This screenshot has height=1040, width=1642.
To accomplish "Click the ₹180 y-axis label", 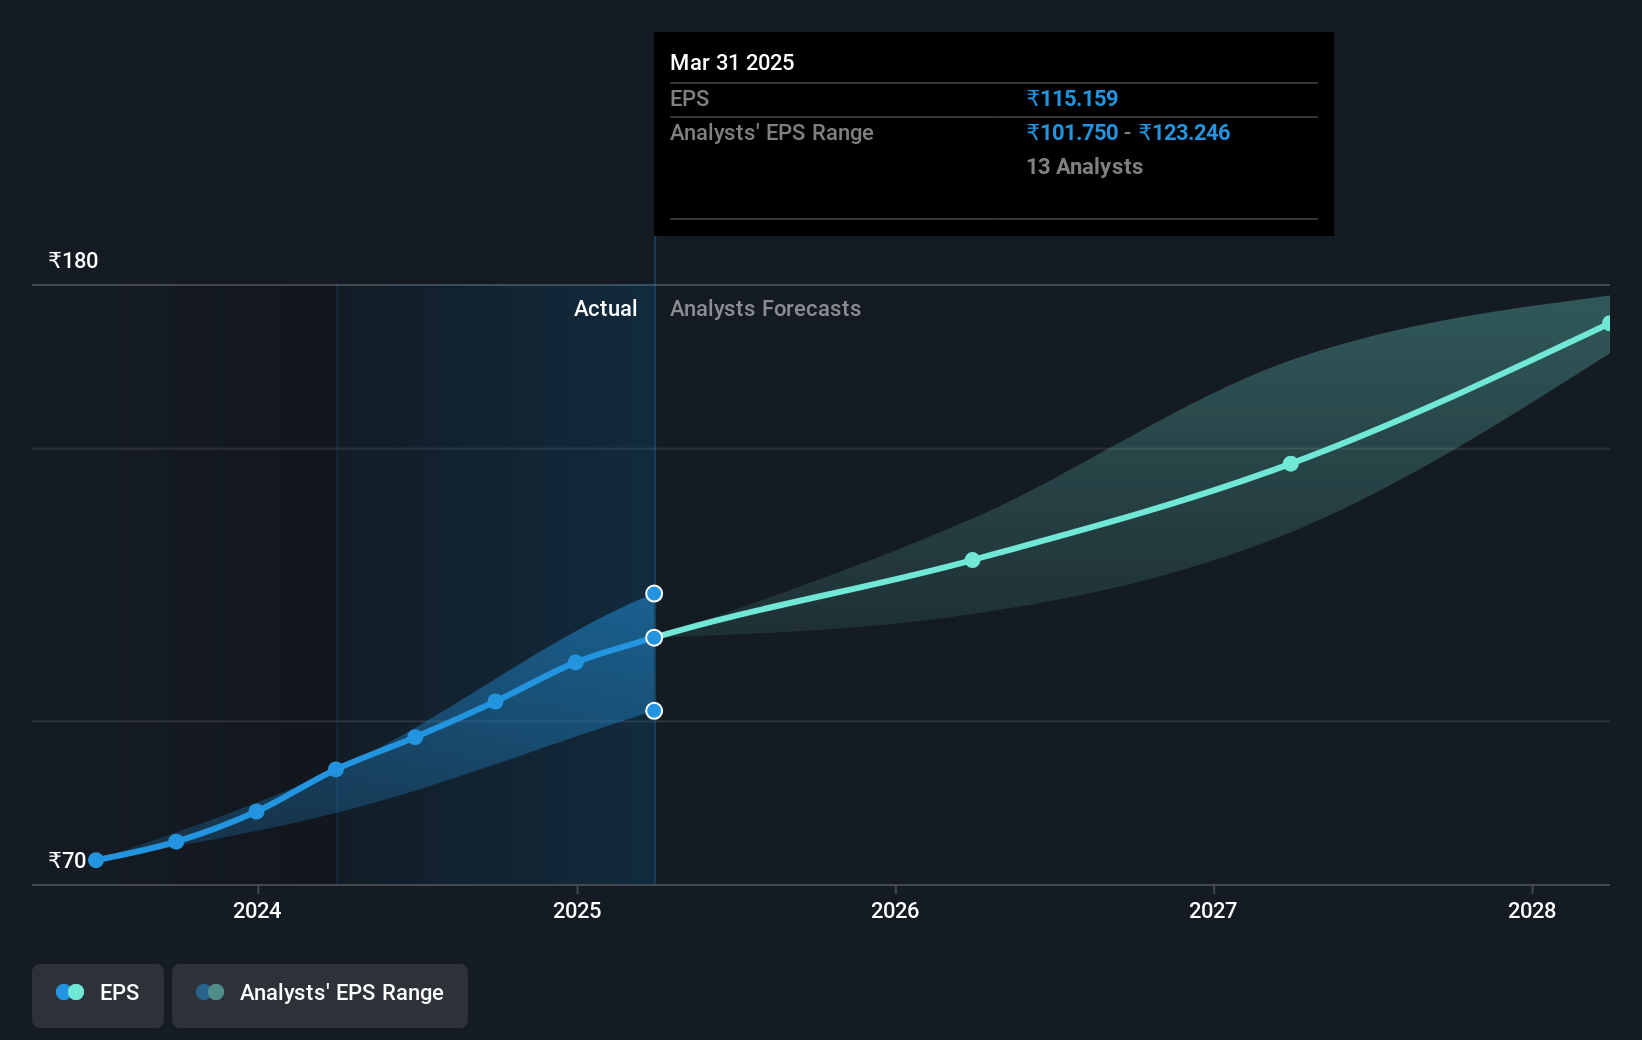I will point(73,260).
